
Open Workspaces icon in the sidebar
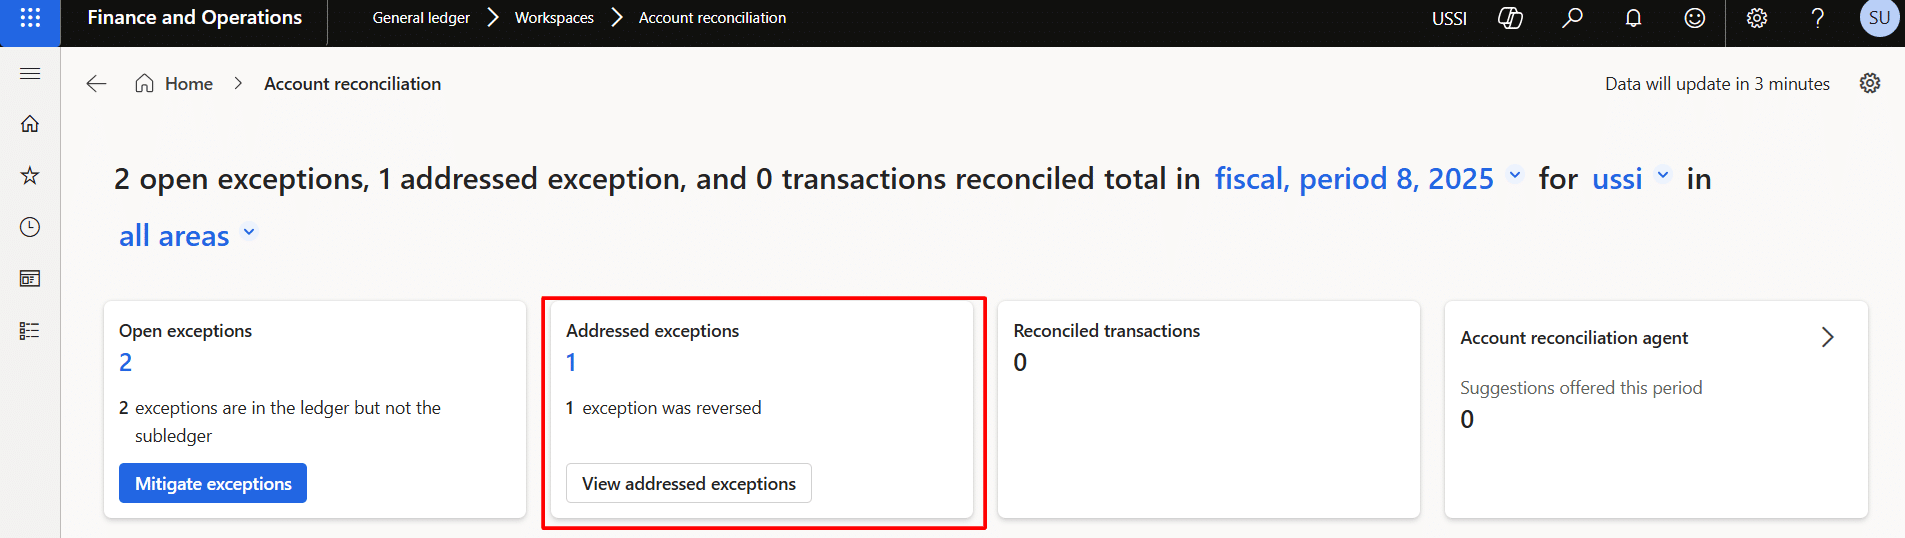pos(30,279)
